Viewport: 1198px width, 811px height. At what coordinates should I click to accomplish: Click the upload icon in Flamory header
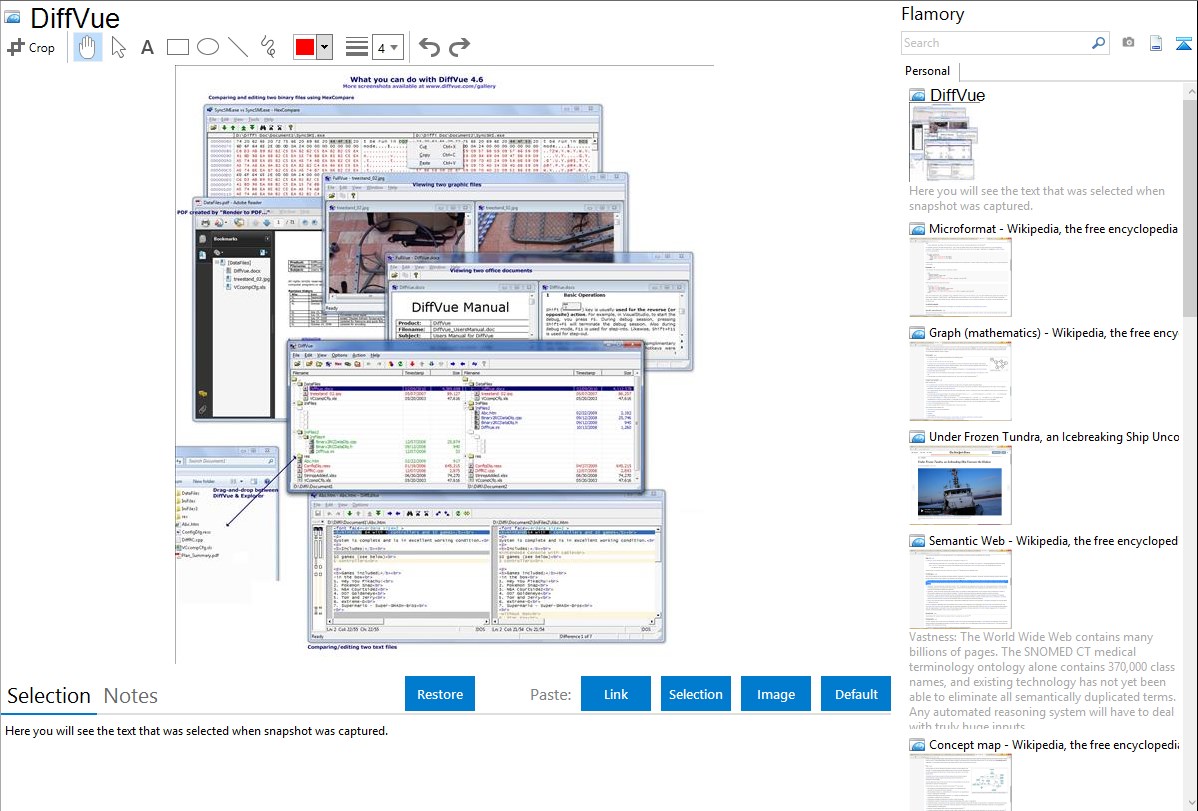tap(1183, 43)
